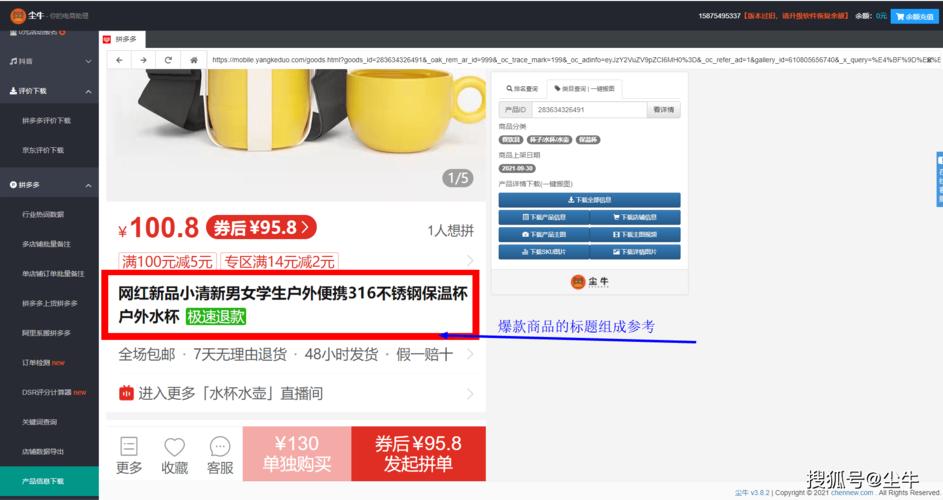943x500 pixels.
Task: Switch to the 排名查询 tab
Action: (522, 89)
